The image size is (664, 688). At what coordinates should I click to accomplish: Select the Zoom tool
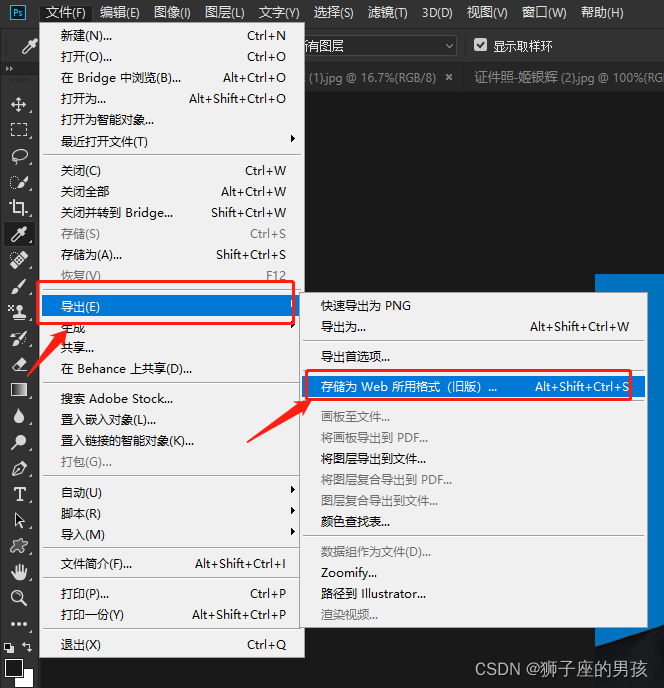point(18,598)
